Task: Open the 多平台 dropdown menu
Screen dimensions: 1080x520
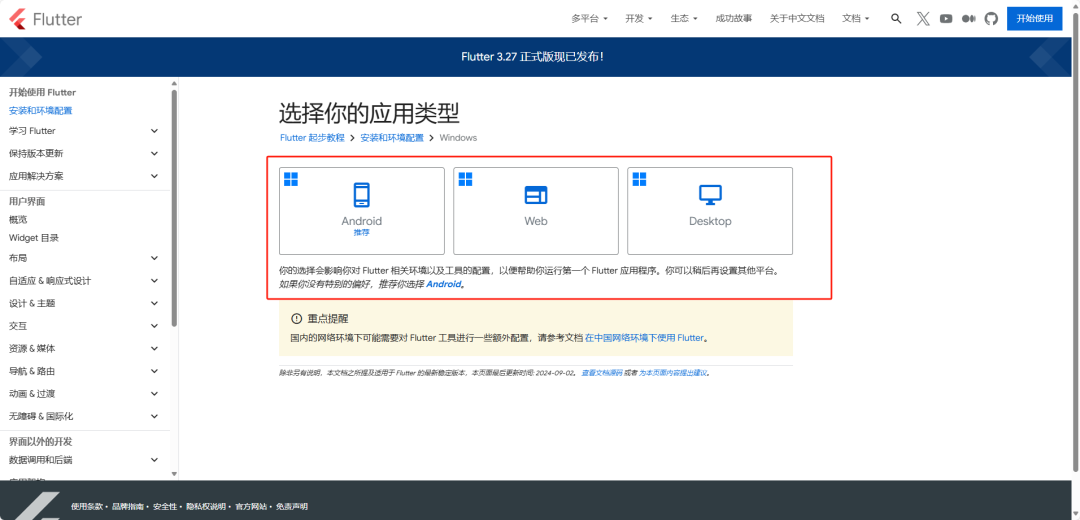Action: pyautogui.click(x=589, y=18)
